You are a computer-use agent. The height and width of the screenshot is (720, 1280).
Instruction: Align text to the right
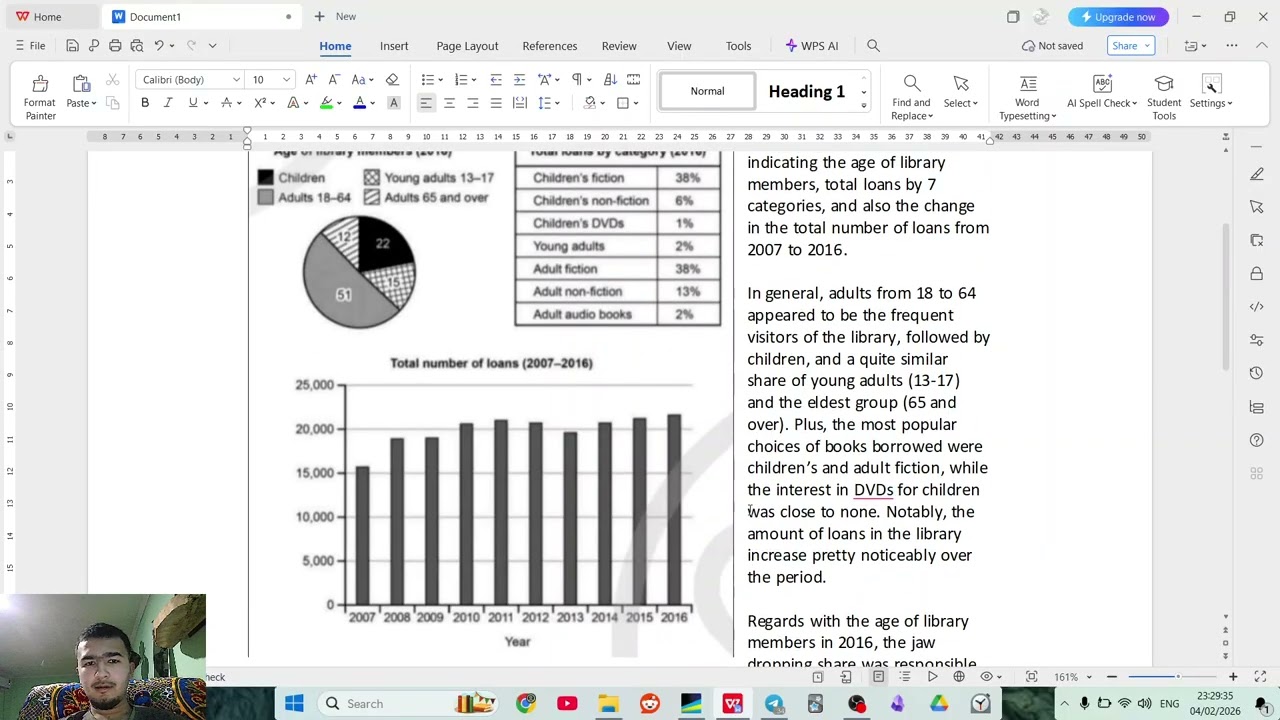(x=473, y=103)
